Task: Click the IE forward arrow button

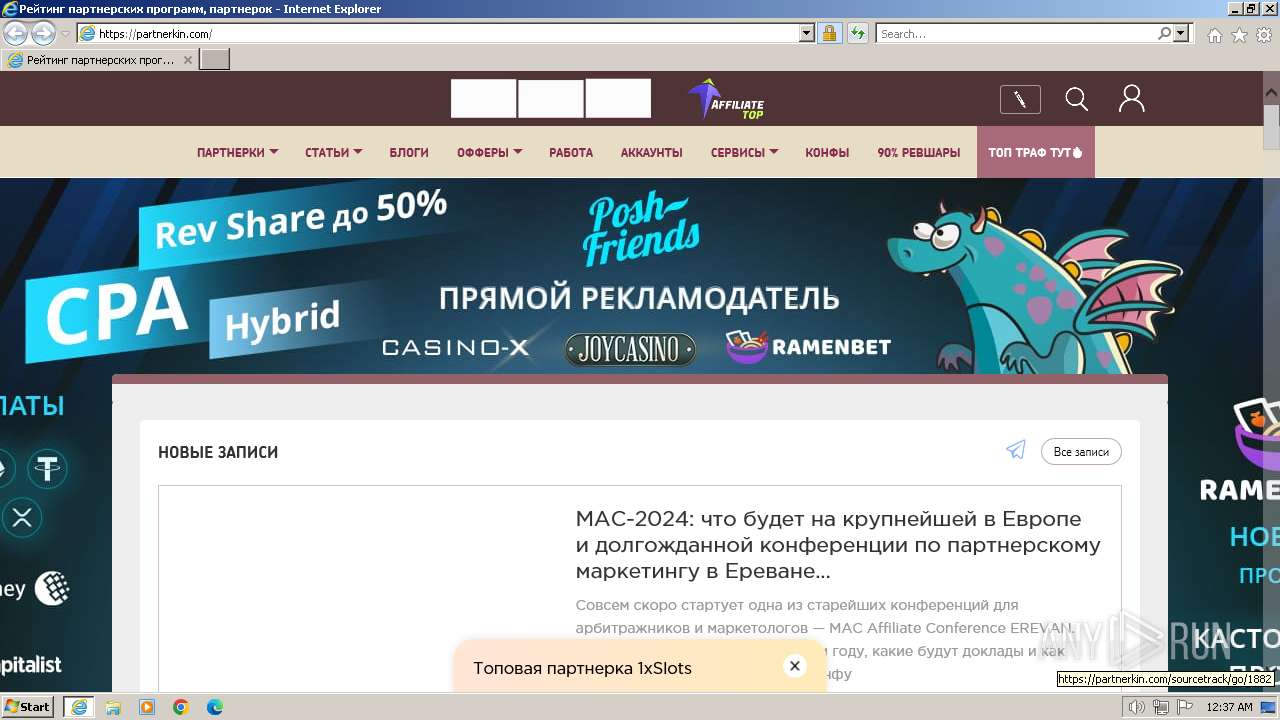Action: (43, 33)
